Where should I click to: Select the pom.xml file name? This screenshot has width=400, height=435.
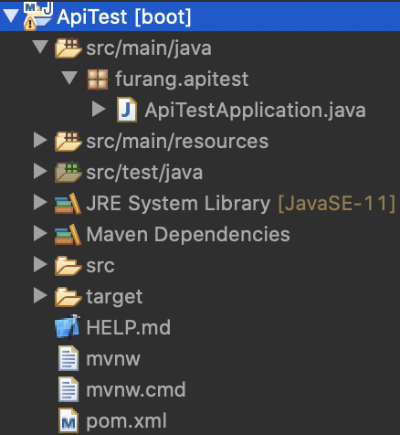coord(126,422)
